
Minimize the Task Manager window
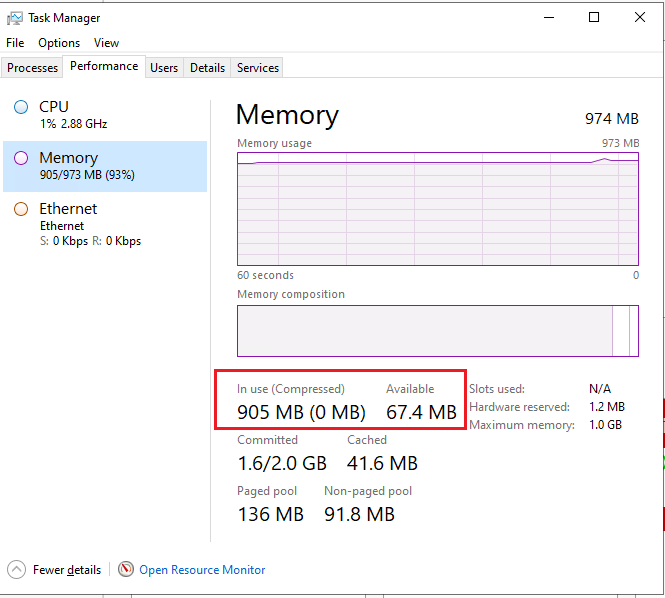(x=548, y=17)
